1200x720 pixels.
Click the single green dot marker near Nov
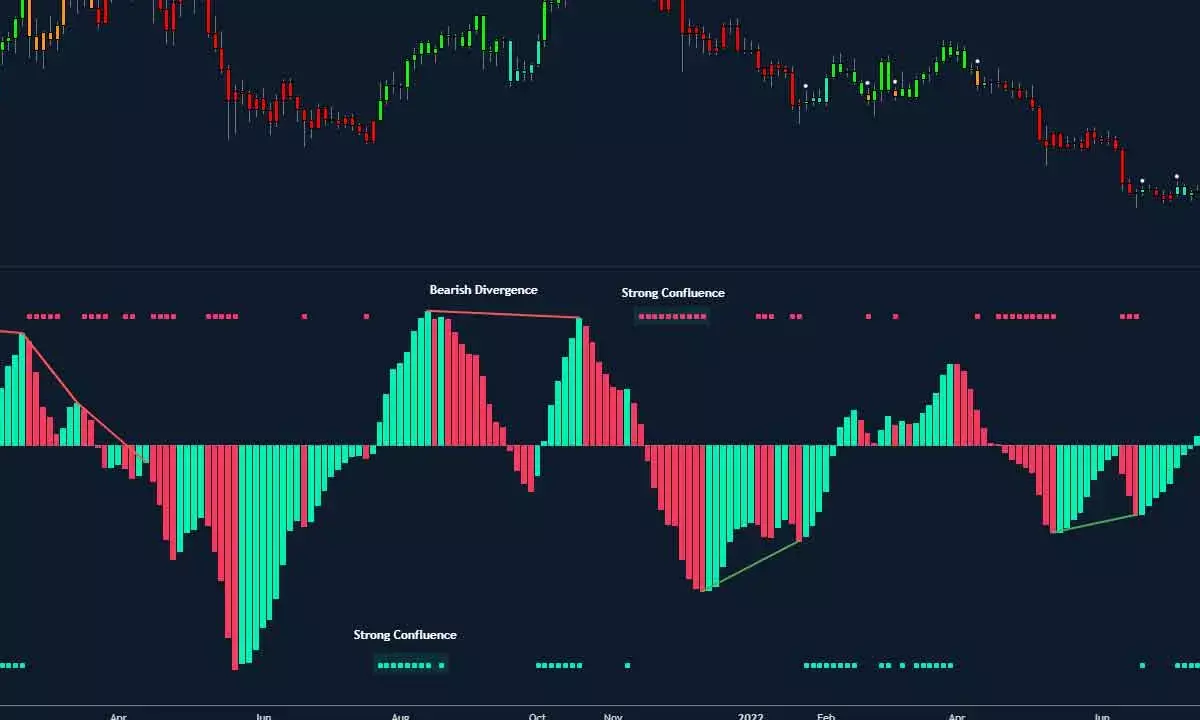coord(627,664)
